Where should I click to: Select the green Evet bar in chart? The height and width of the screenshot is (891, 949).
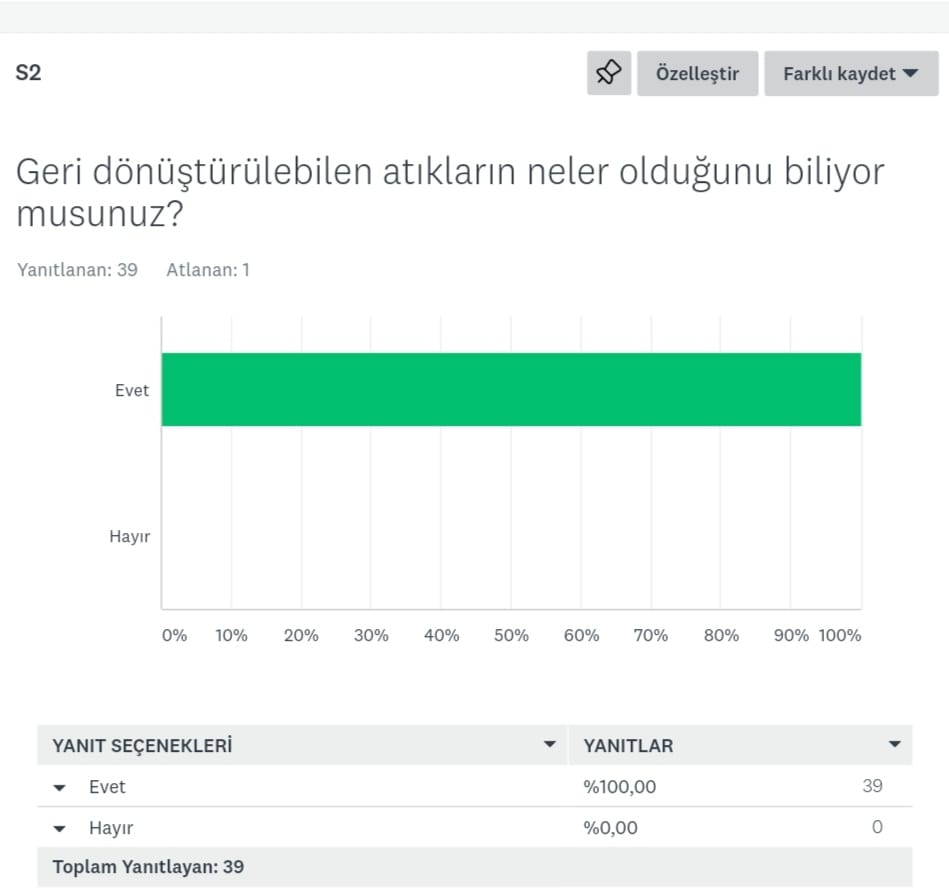click(x=512, y=389)
